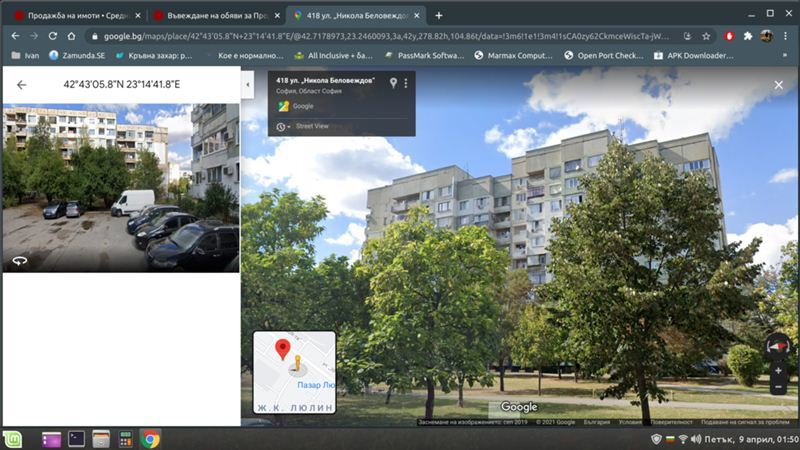Screen dimensions: 800x450
Task: Close Street View with the X button
Action: (x=779, y=85)
